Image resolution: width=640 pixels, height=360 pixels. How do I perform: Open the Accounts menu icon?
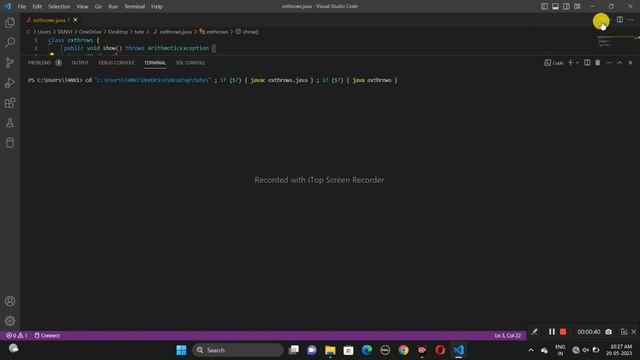point(10,301)
